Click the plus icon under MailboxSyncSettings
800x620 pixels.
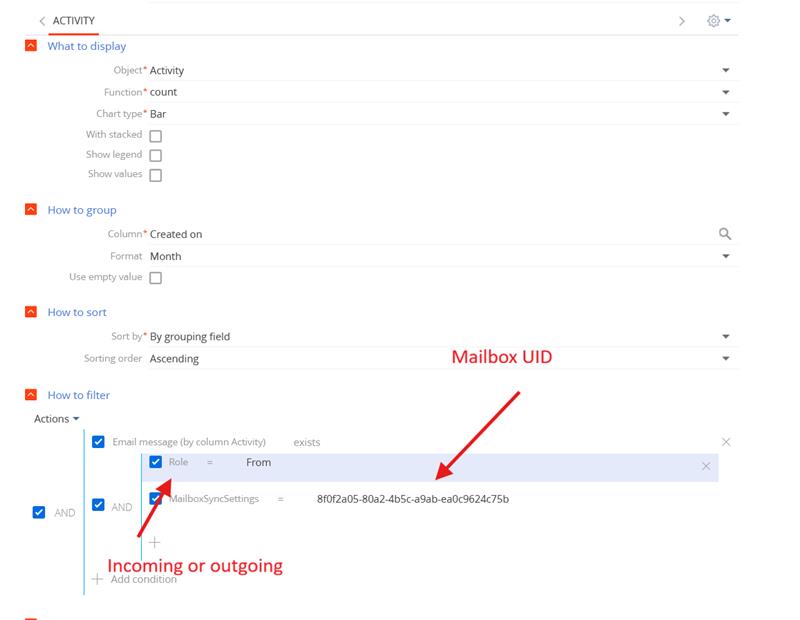pos(154,542)
